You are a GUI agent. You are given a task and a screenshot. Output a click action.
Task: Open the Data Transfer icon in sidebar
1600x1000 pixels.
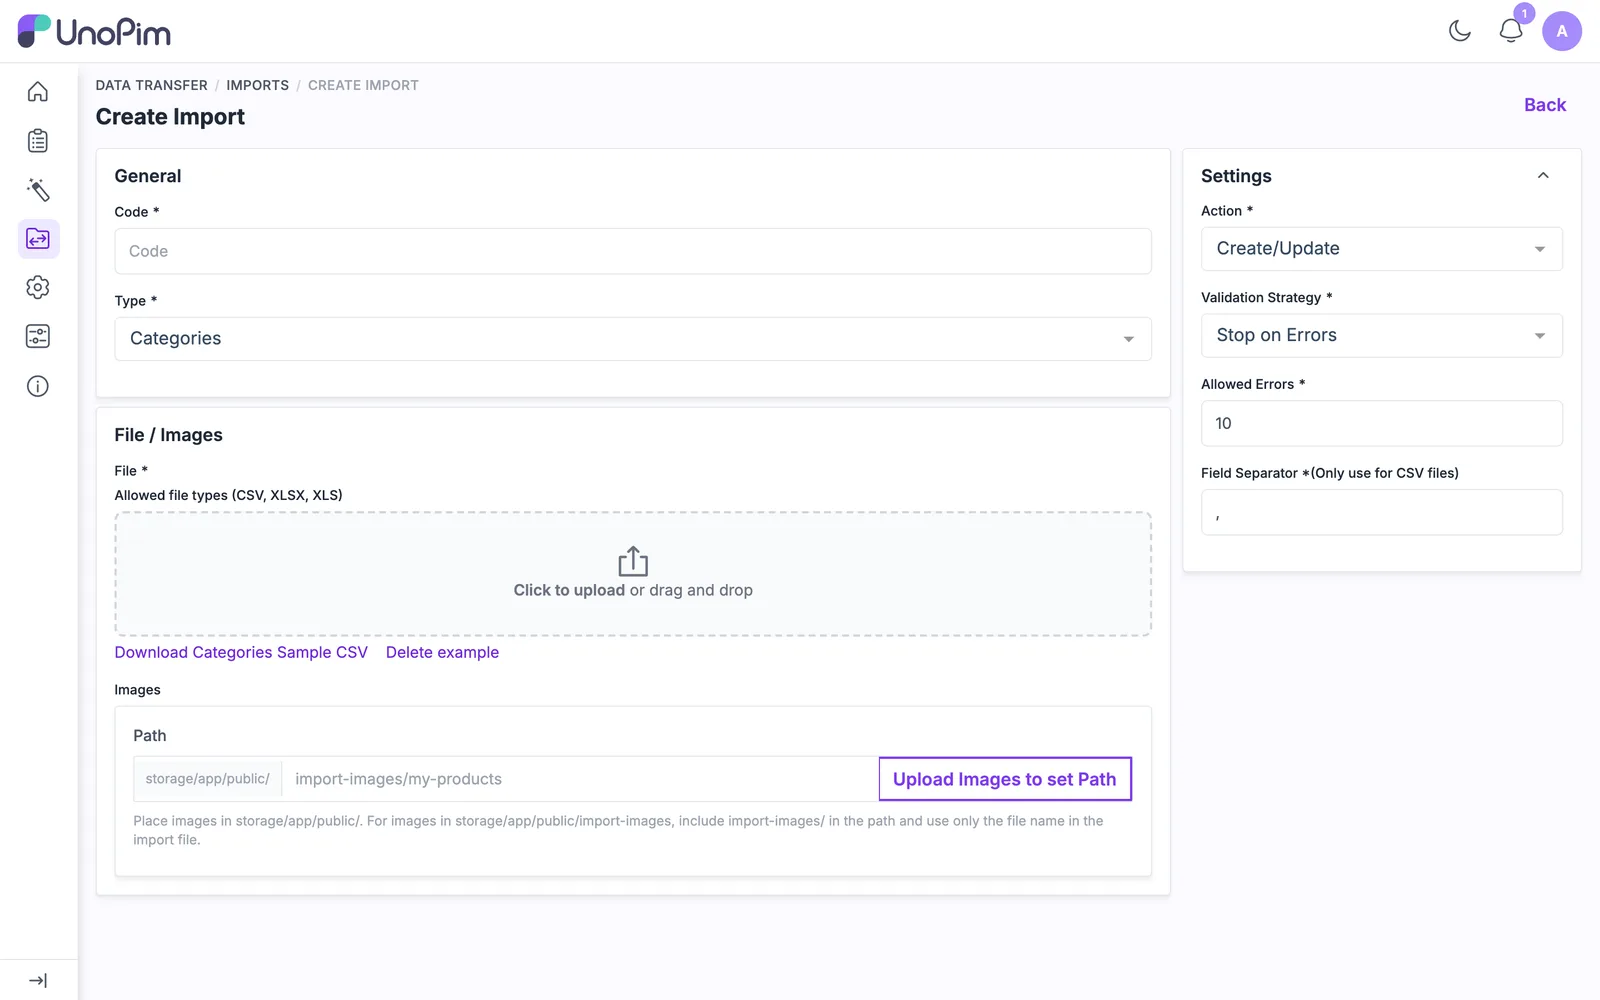pos(38,239)
